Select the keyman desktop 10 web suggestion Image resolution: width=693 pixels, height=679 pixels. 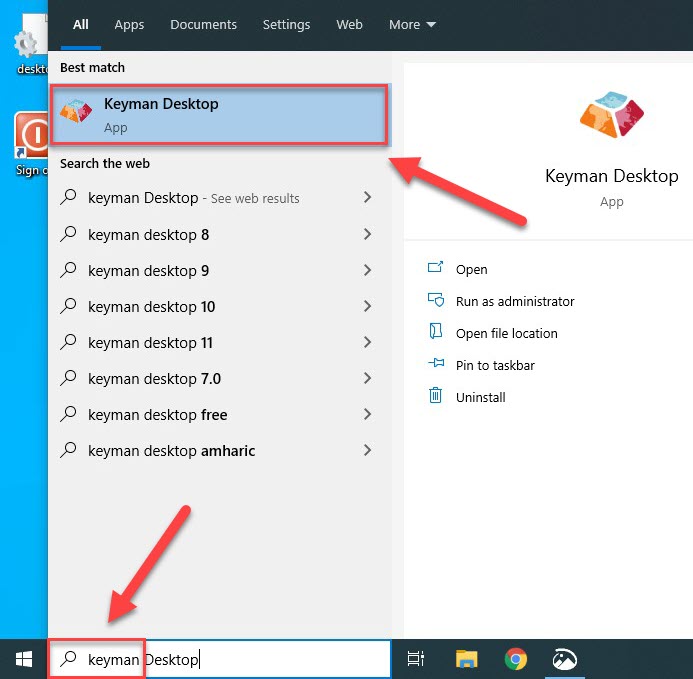(152, 307)
